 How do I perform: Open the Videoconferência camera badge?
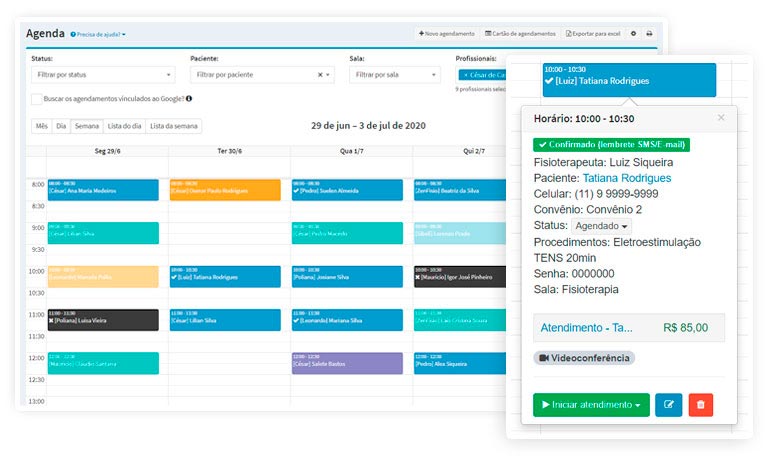coord(584,358)
